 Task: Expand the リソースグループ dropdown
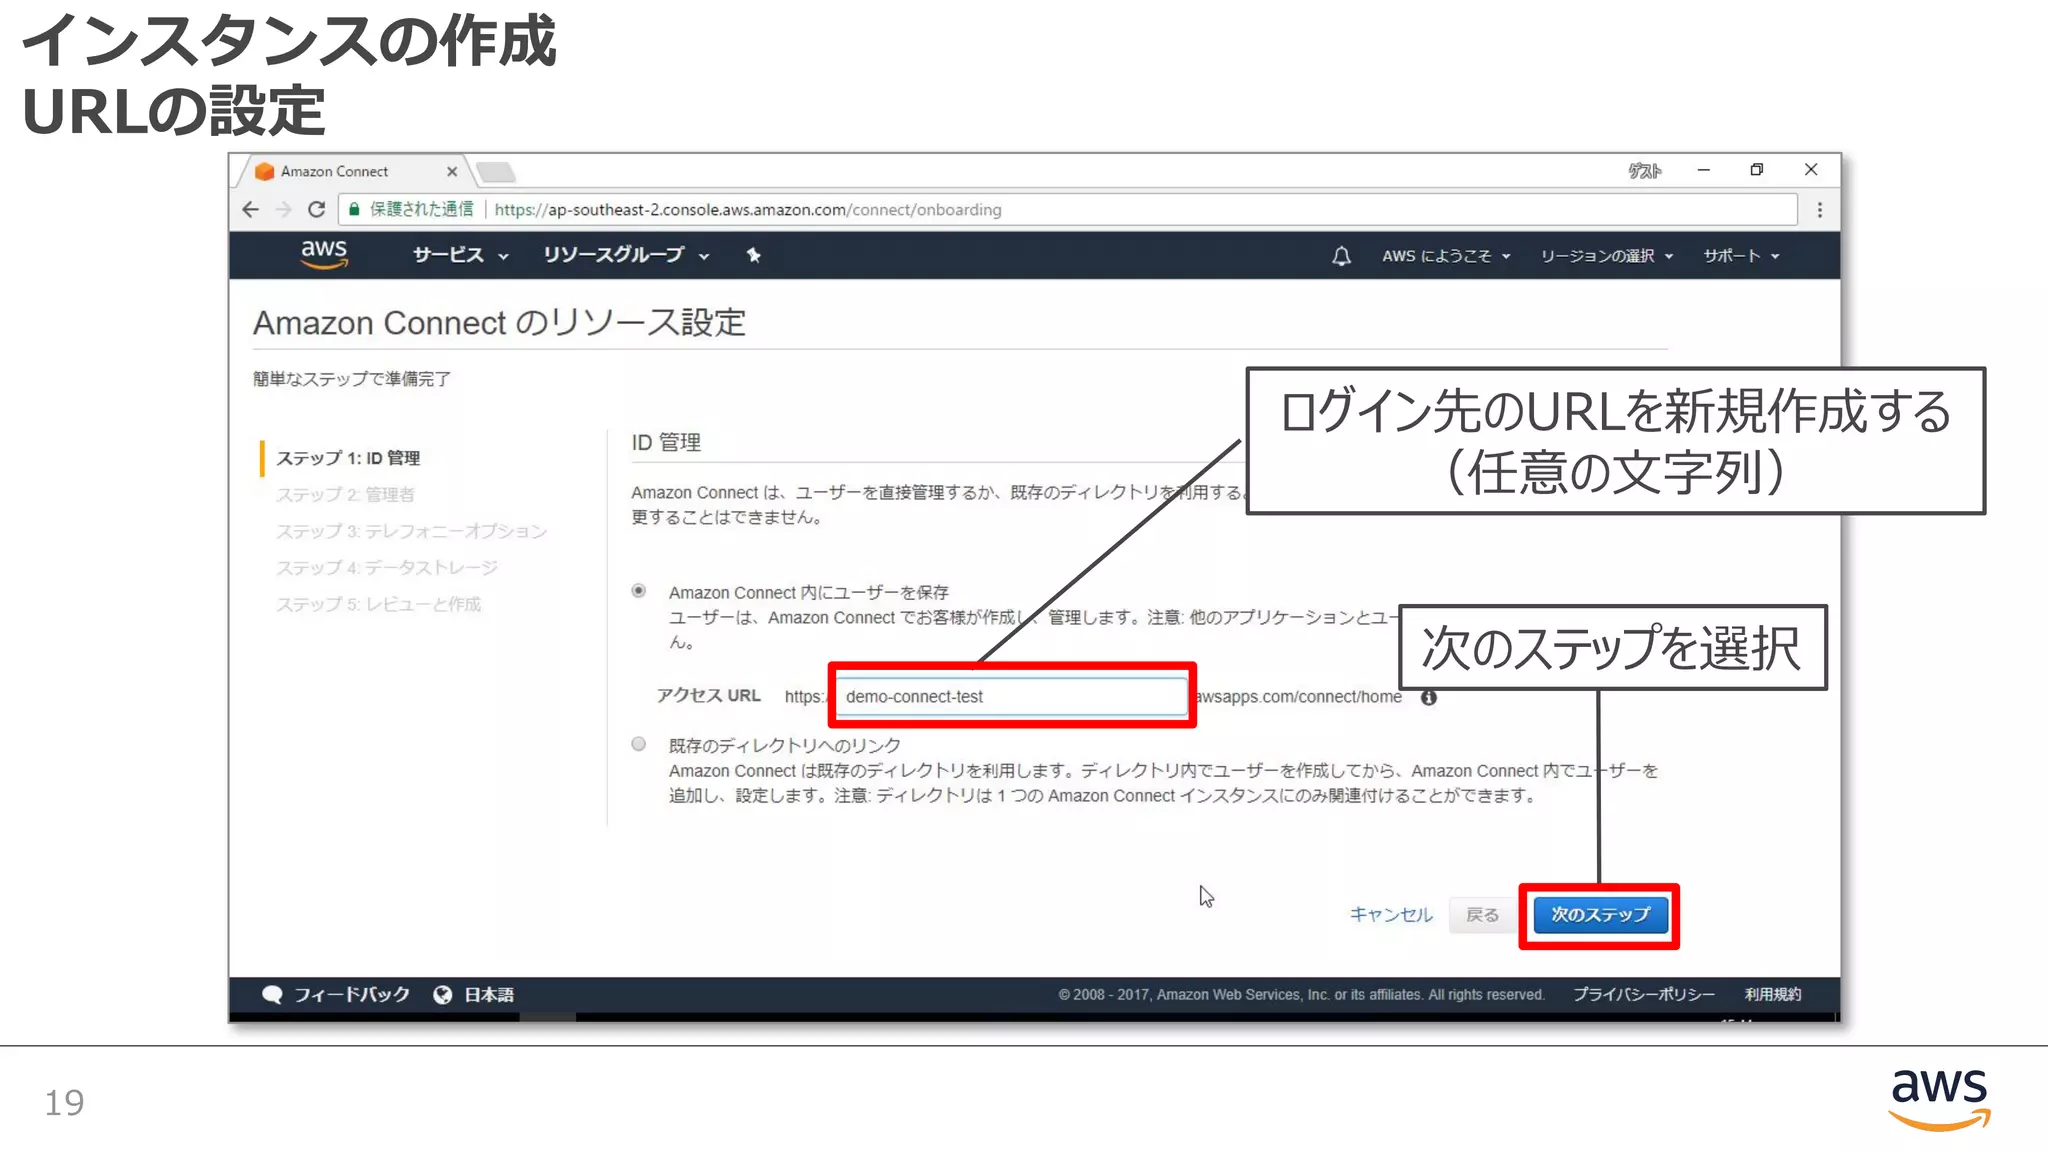[x=627, y=255]
